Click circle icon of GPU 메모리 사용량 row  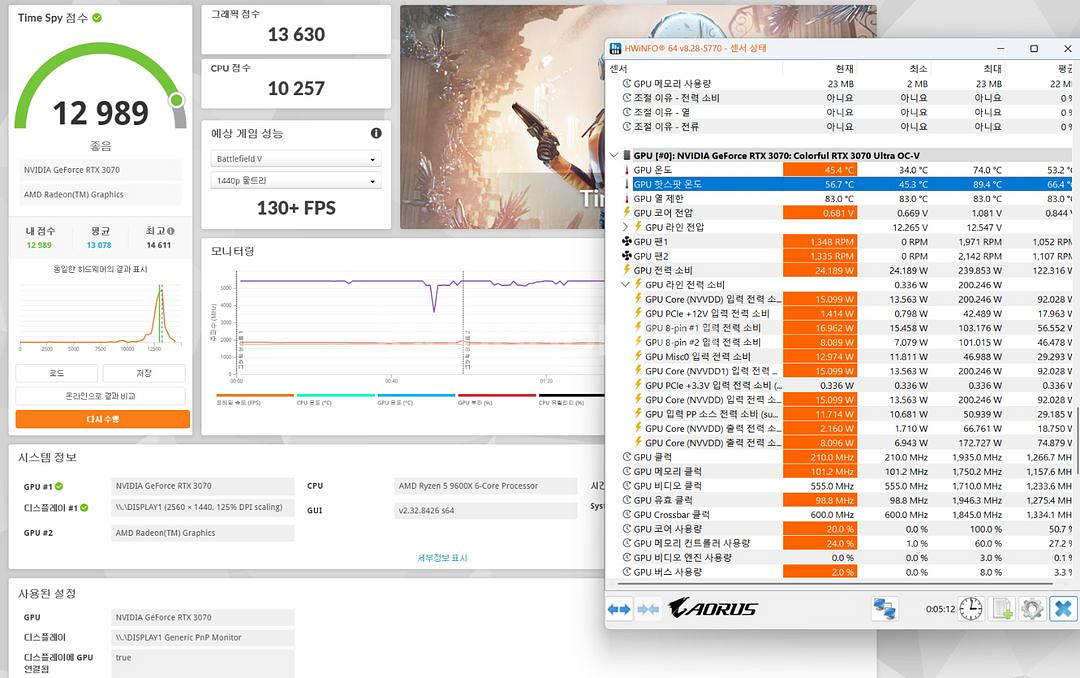click(627, 84)
